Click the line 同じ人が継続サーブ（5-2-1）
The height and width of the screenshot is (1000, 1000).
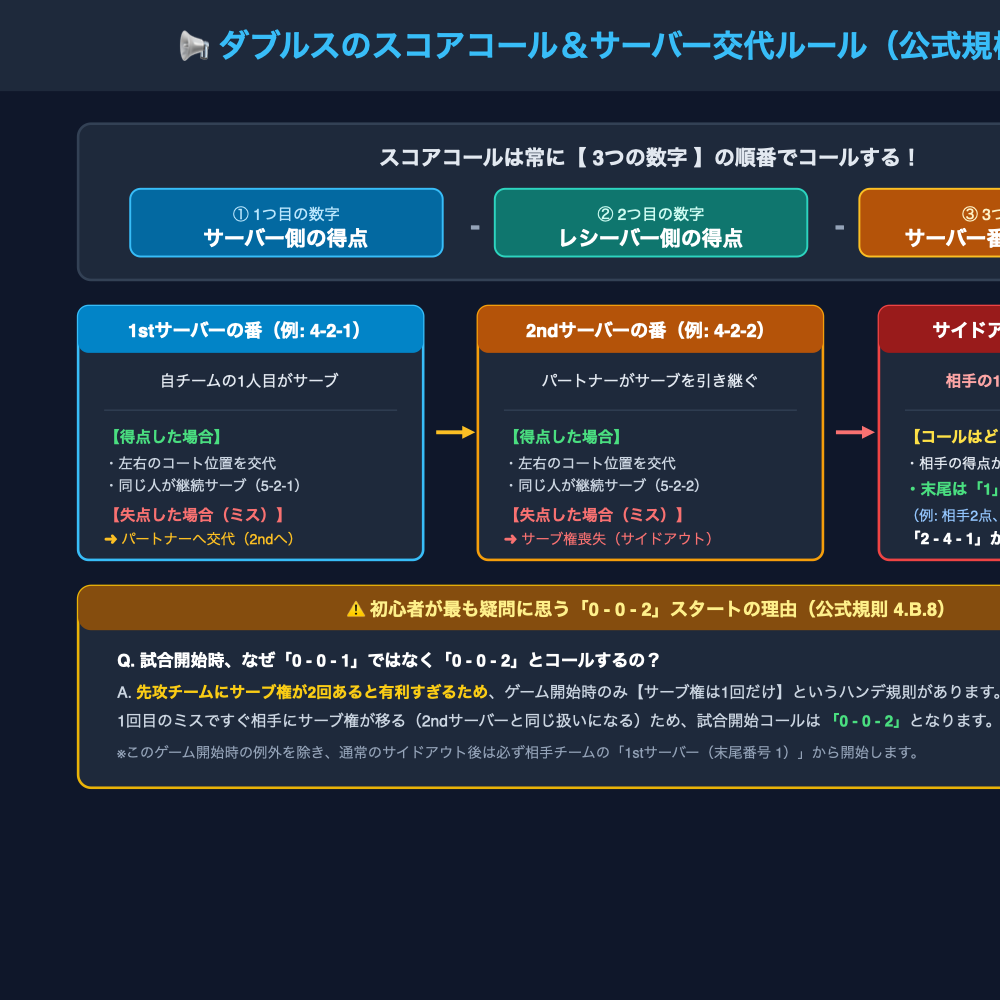click(206, 485)
